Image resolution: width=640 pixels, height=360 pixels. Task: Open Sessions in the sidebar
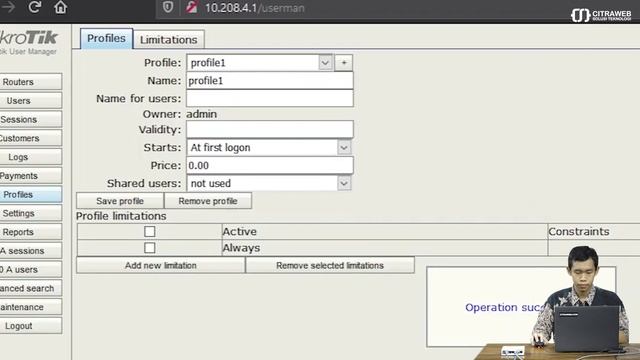pos(31,119)
